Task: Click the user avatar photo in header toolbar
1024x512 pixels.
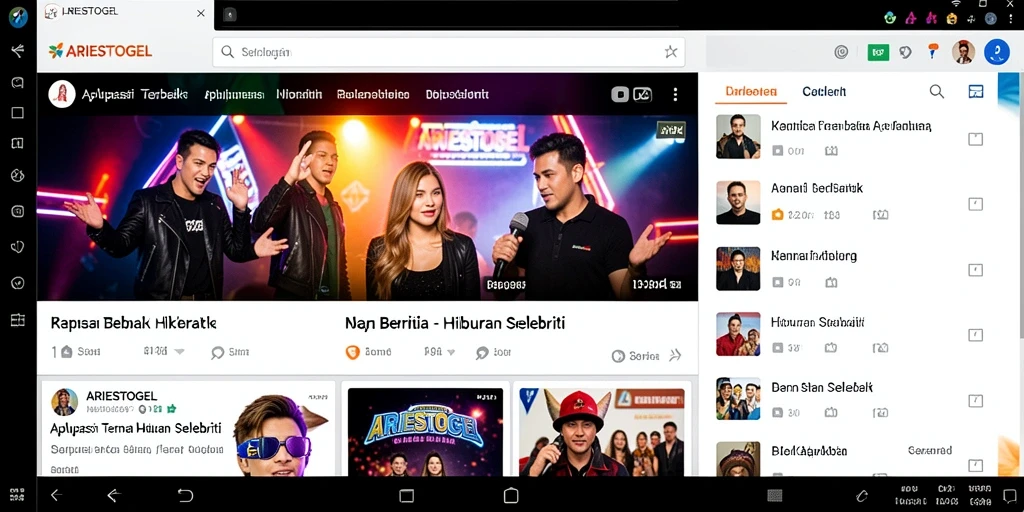Action: [963, 52]
